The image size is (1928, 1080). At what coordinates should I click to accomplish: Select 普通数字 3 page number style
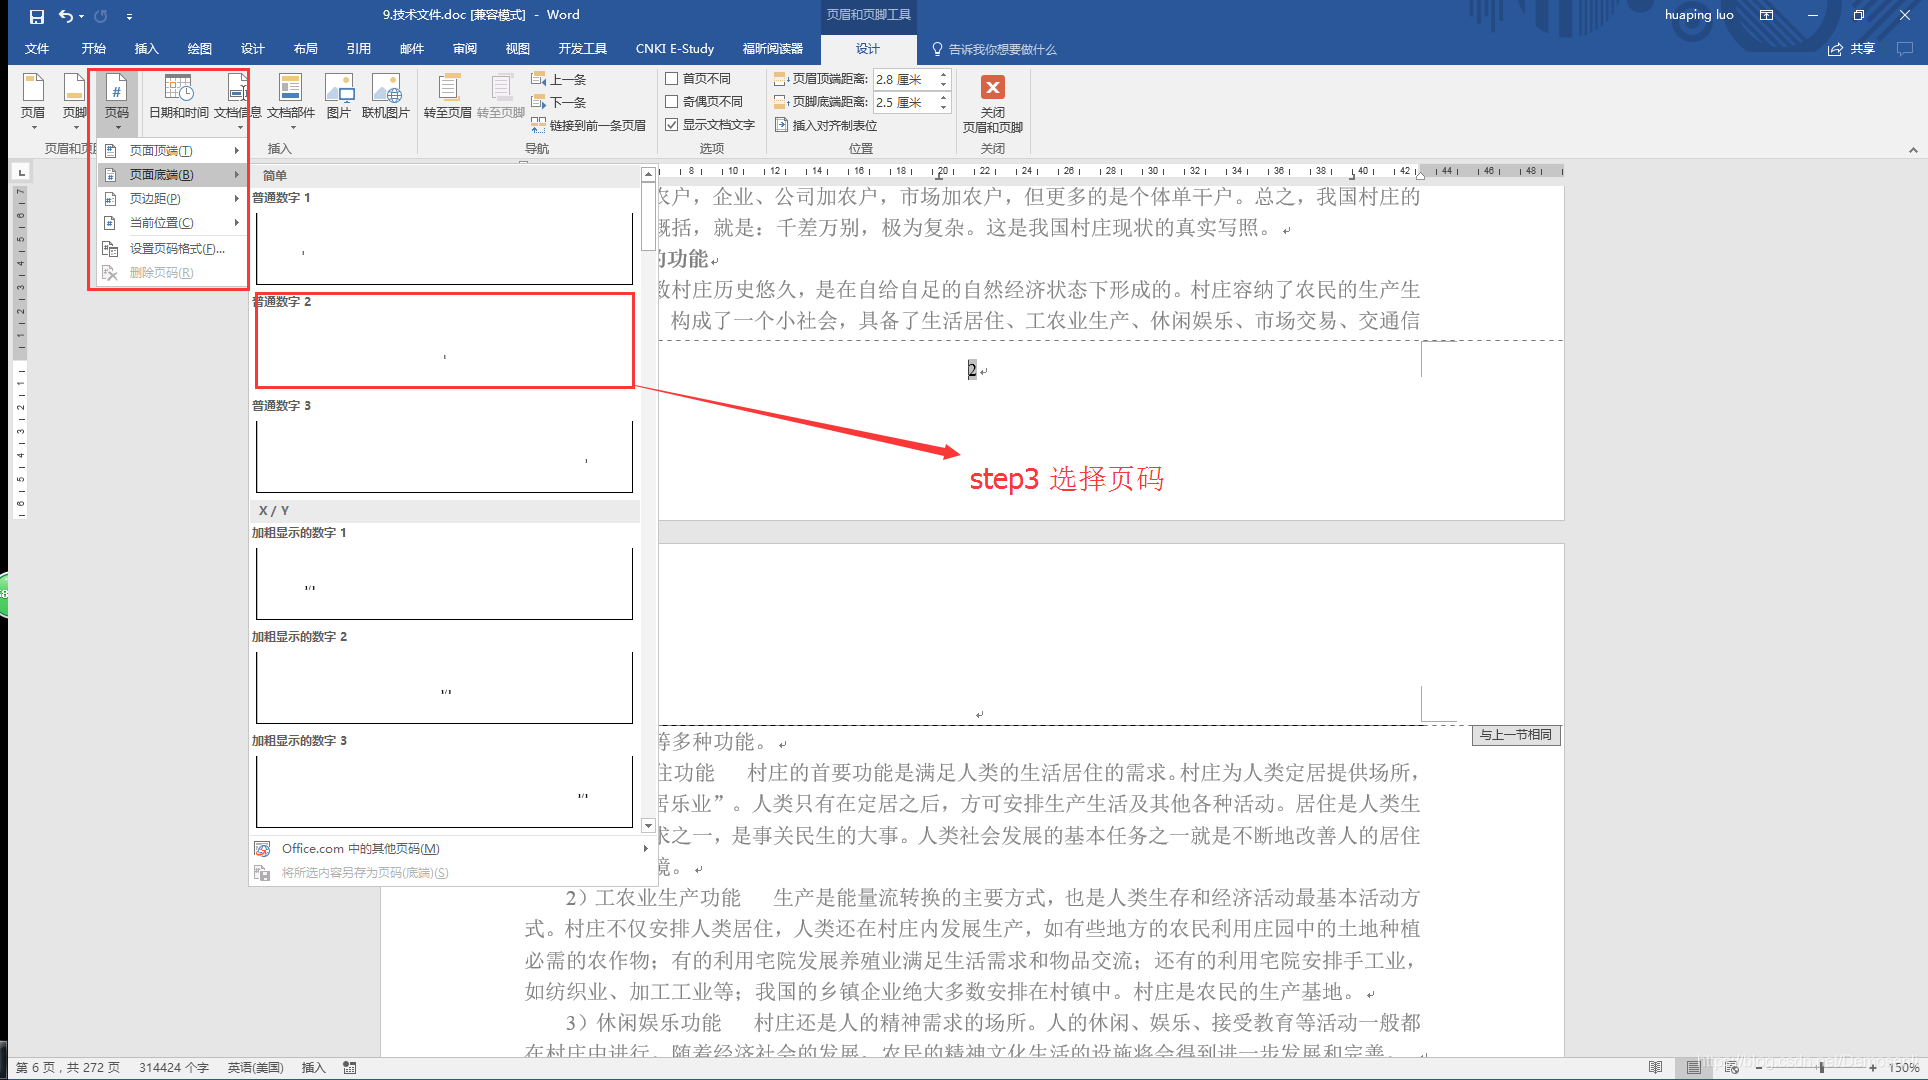[444, 457]
